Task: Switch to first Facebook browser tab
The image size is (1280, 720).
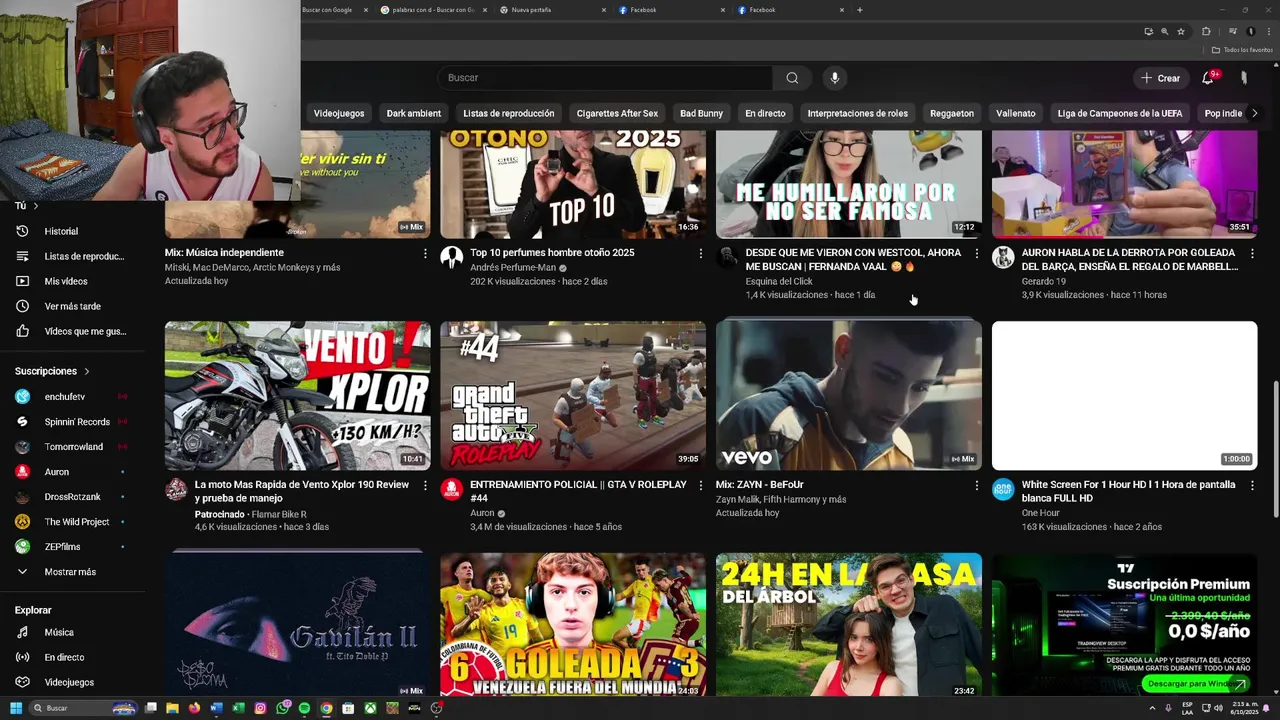Action: [671, 10]
